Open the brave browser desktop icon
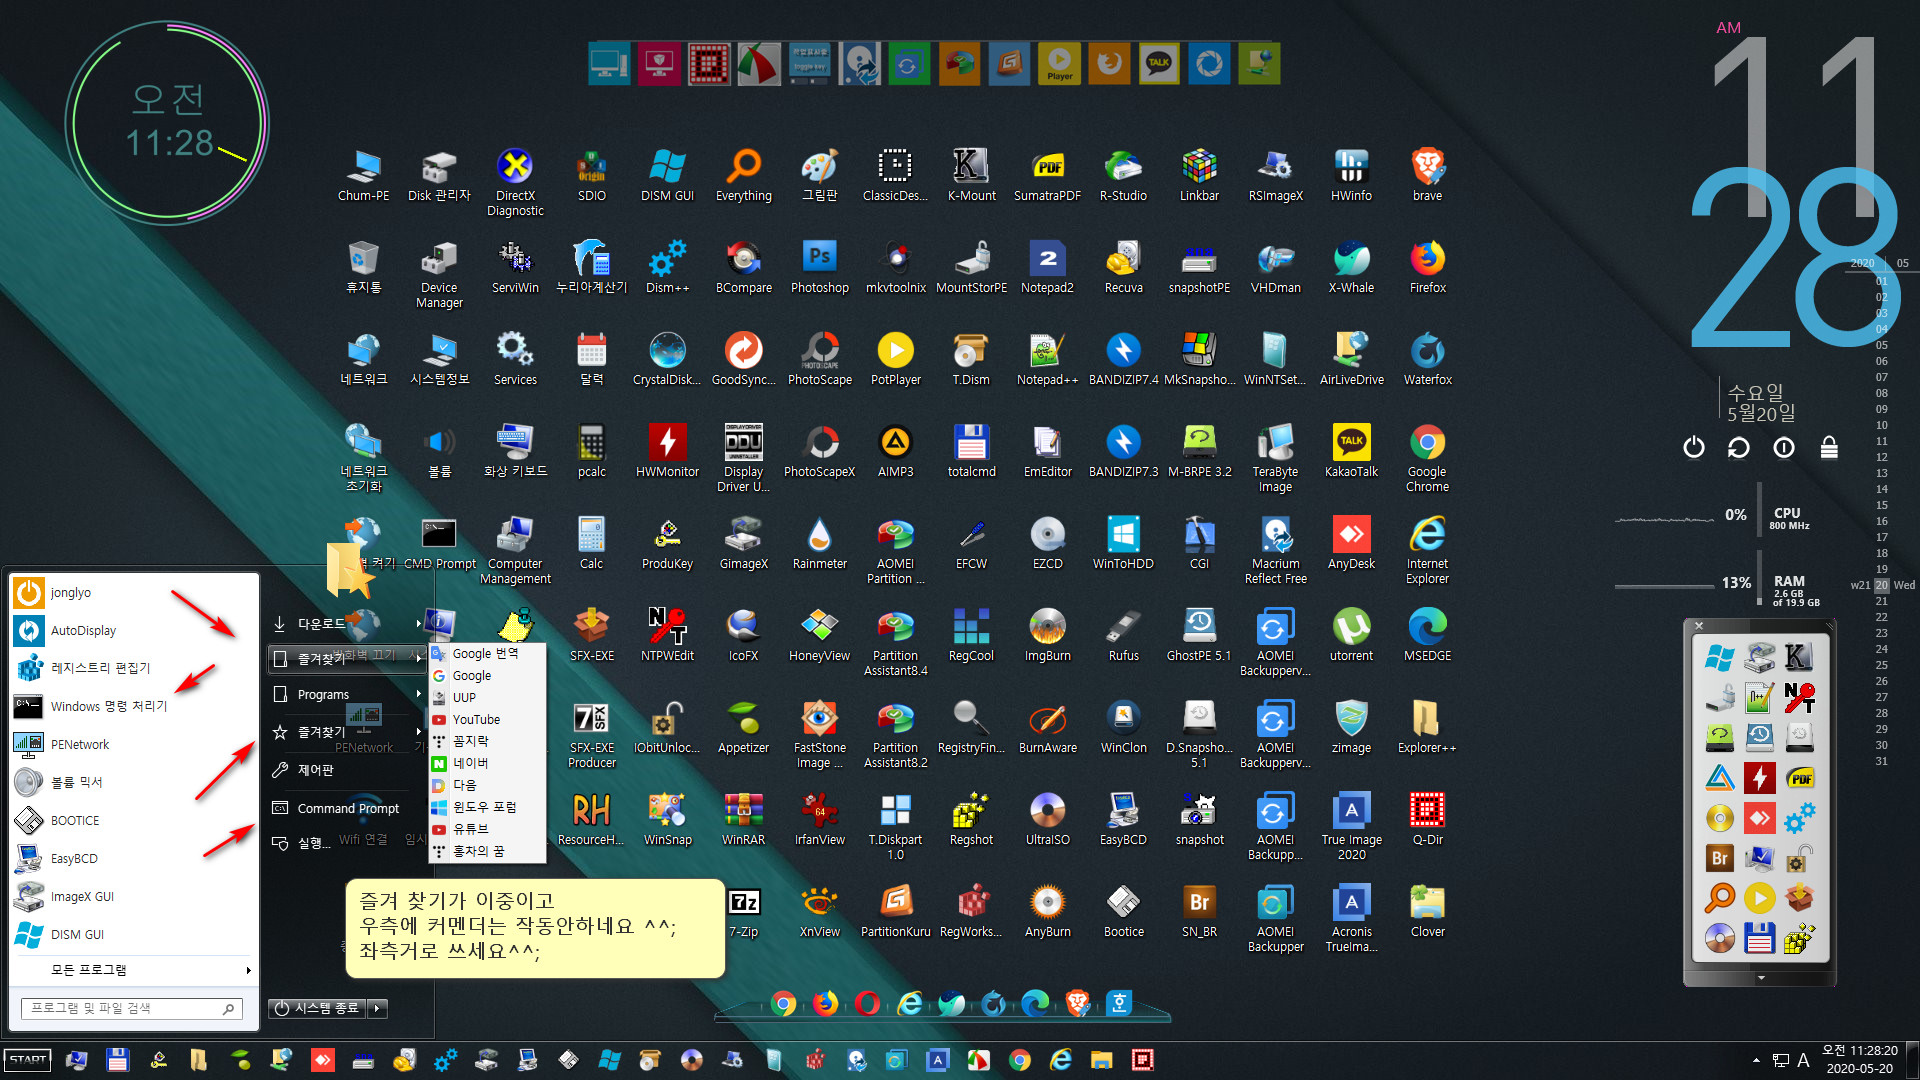Screen dimensions: 1920x1080 point(1427,175)
